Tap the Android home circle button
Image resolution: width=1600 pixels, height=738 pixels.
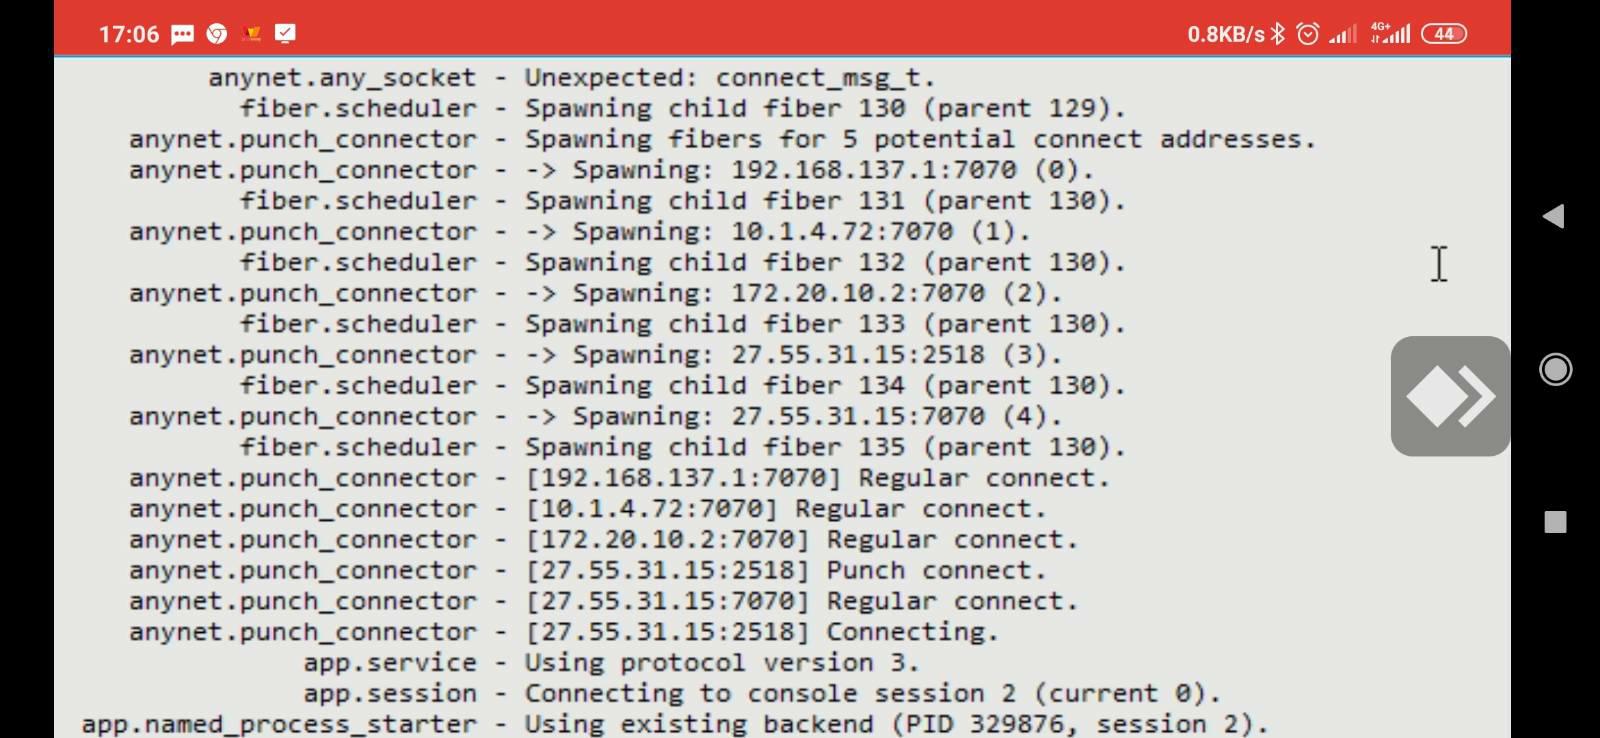tap(1555, 370)
